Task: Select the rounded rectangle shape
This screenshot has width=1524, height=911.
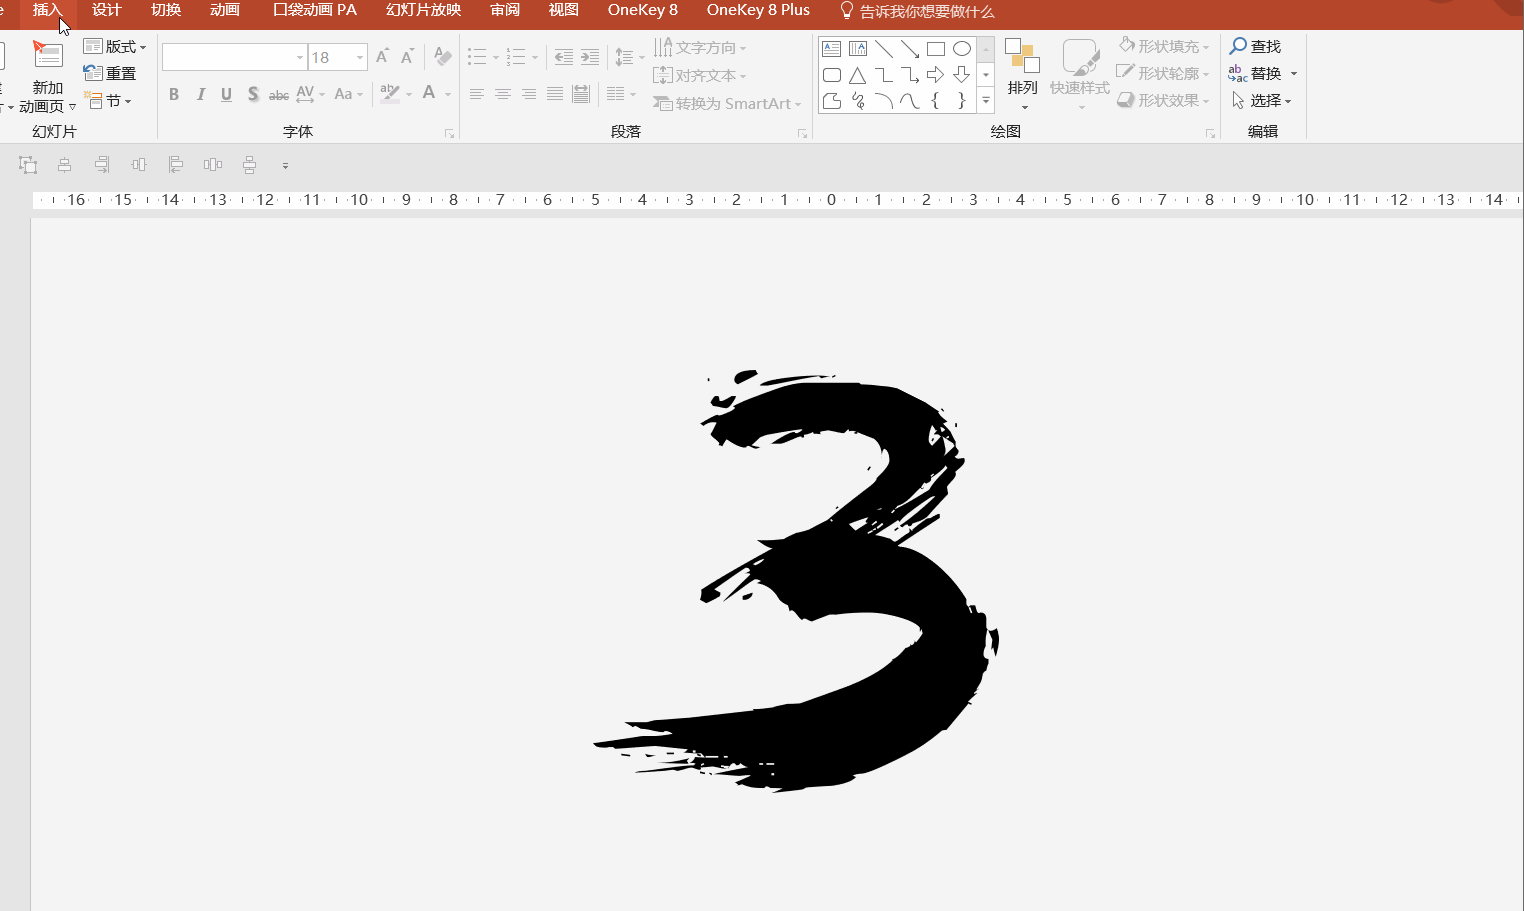Action: (x=832, y=75)
